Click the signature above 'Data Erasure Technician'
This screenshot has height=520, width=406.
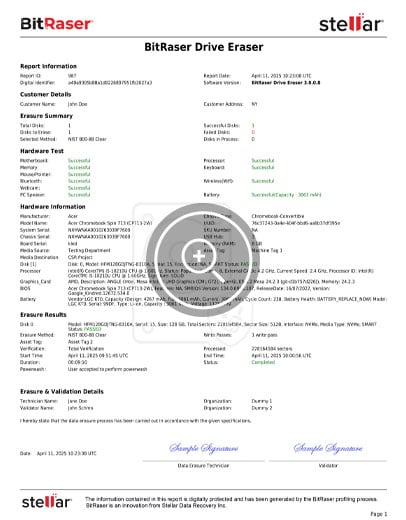pos(203,448)
